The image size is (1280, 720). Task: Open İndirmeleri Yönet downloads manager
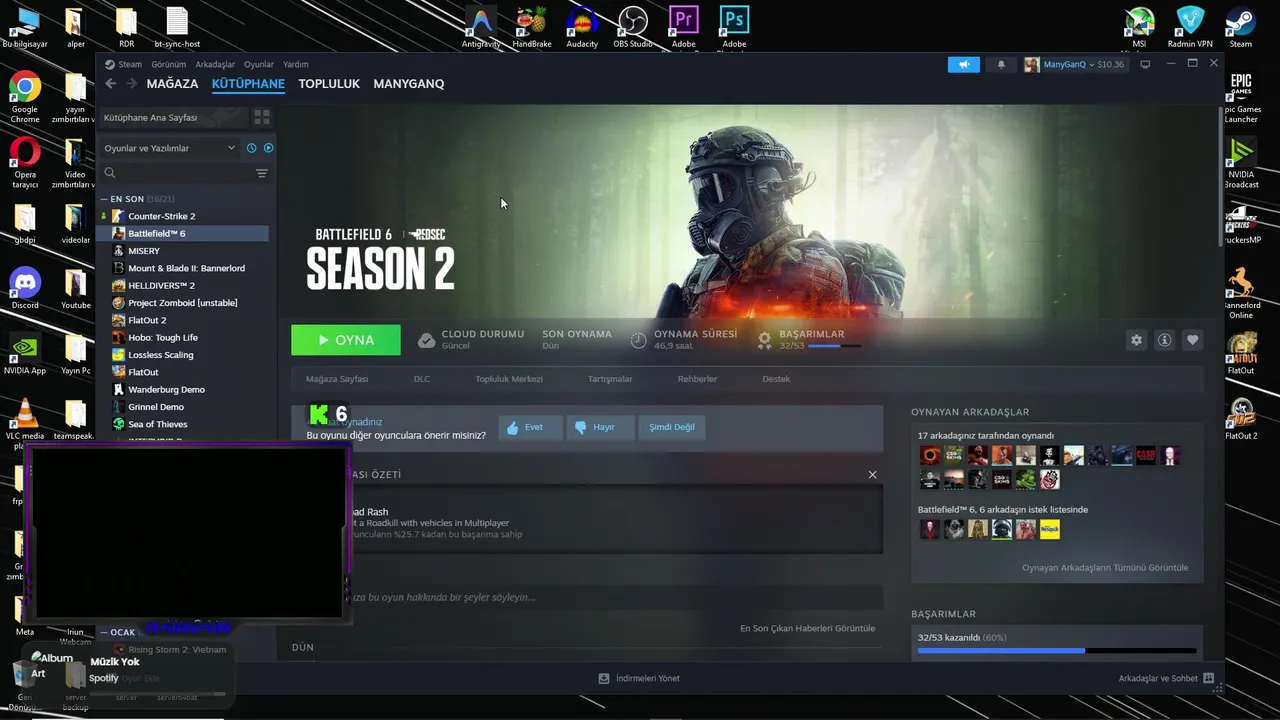[x=639, y=678]
